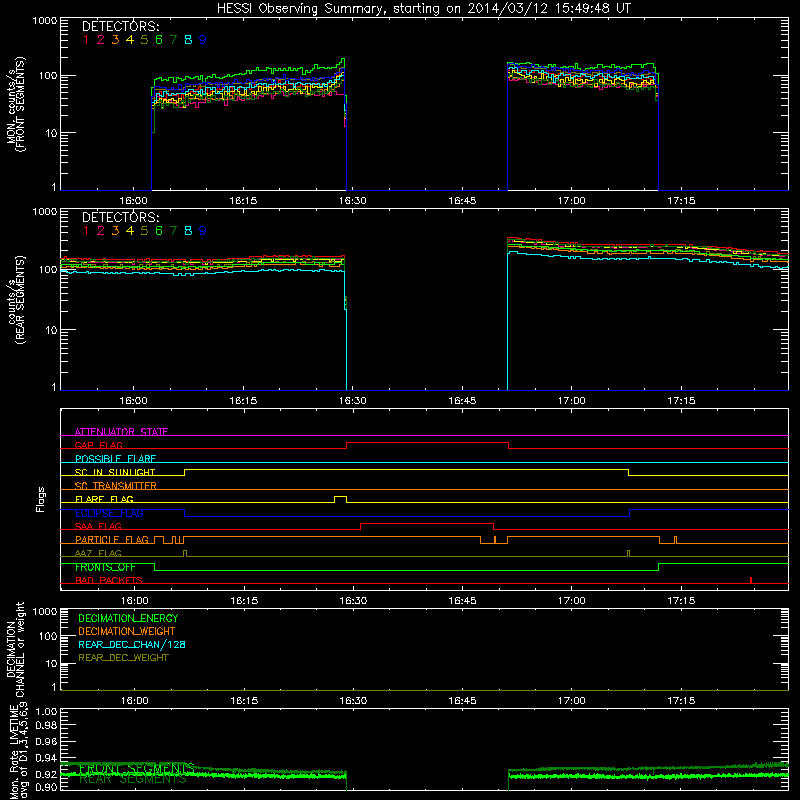Click the Mon. Rate LIVETIME axis title
This screenshot has width=800, height=800.
point(15,751)
